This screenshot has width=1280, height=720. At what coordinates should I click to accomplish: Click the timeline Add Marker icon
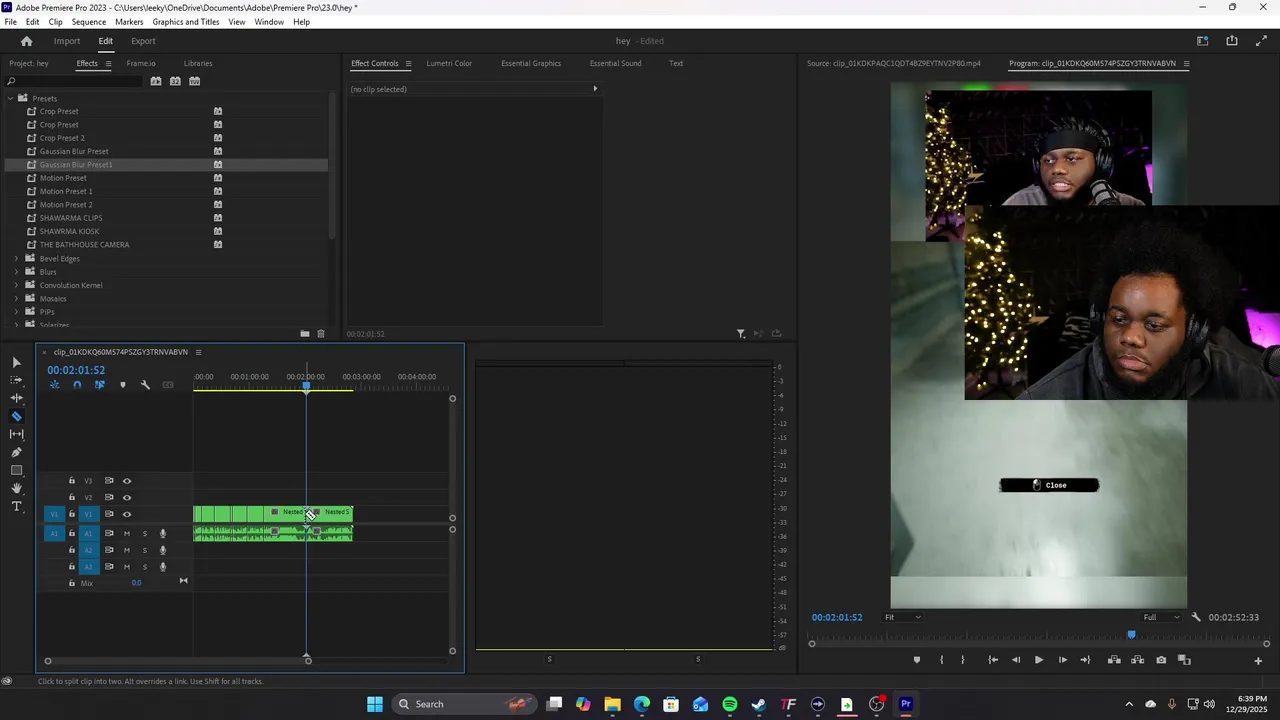click(123, 385)
